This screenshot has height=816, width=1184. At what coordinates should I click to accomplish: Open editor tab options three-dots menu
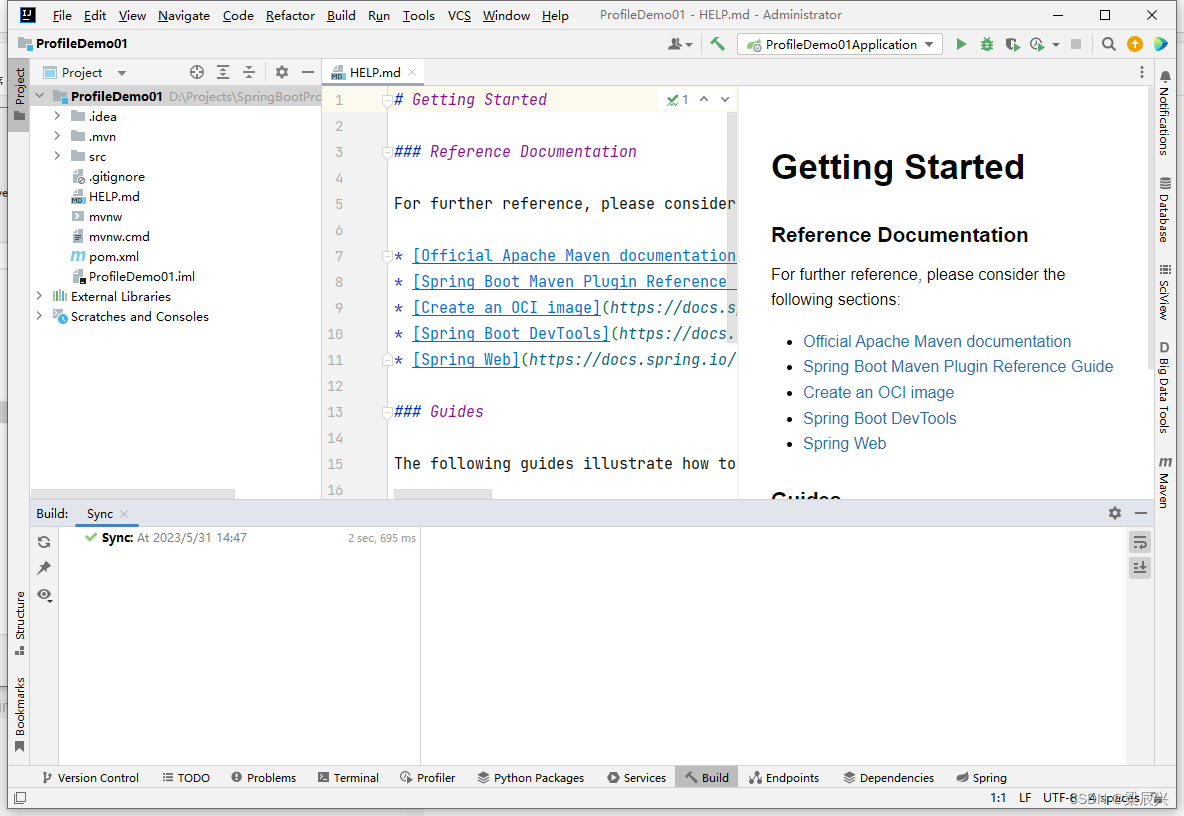point(1142,72)
